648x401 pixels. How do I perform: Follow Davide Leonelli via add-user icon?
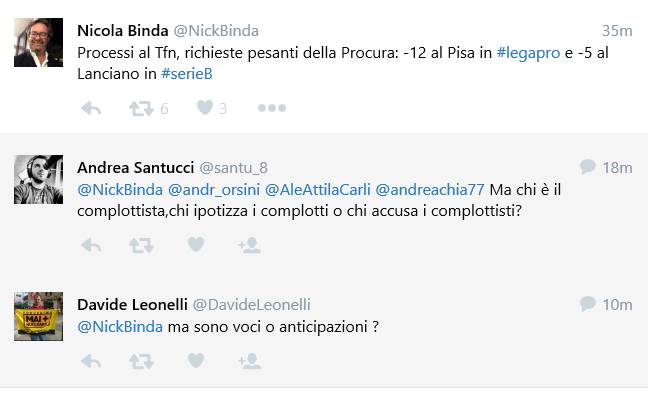(x=249, y=361)
